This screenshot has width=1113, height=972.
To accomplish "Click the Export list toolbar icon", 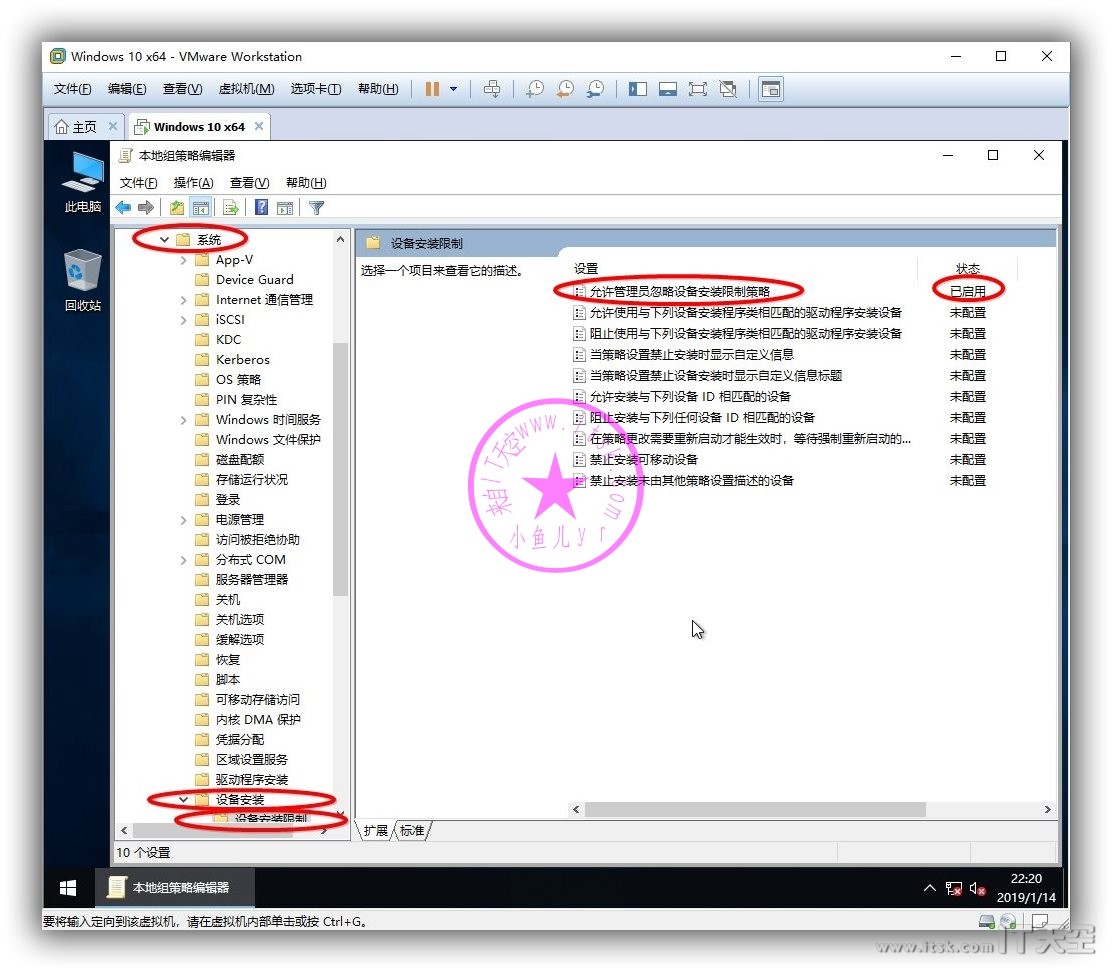I will click(x=231, y=207).
